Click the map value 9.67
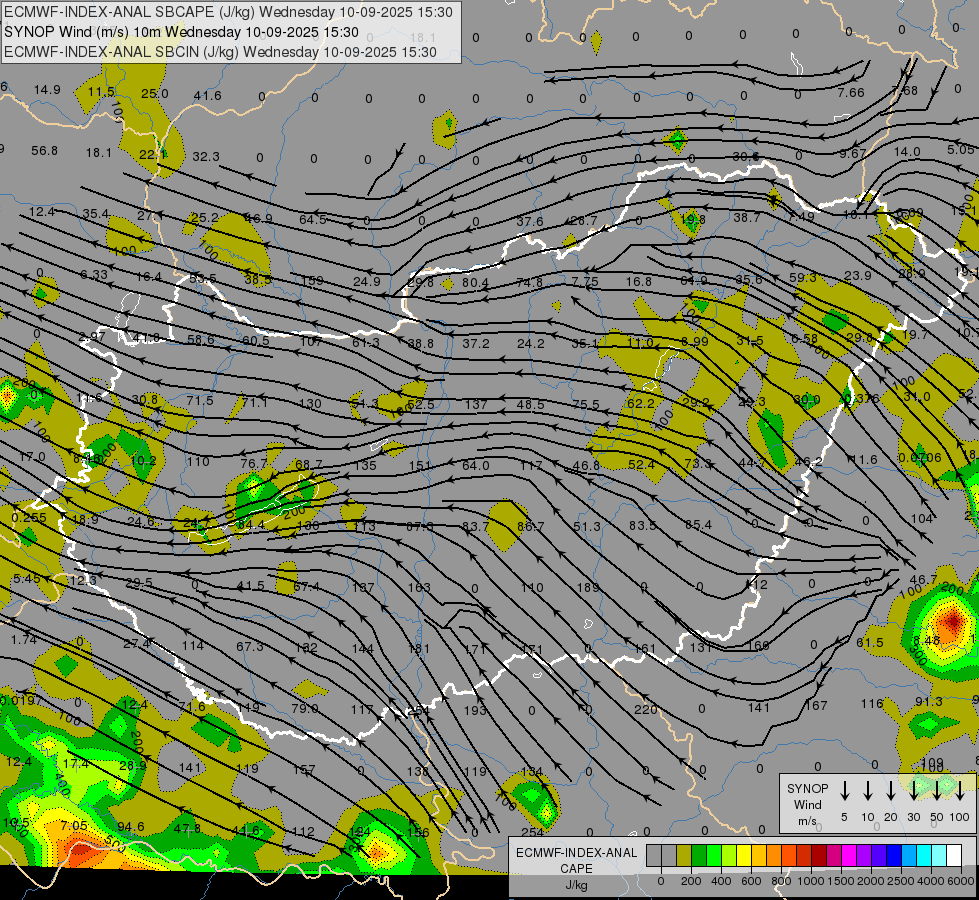The height and width of the screenshot is (900, 979). click(x=852, y=154)
